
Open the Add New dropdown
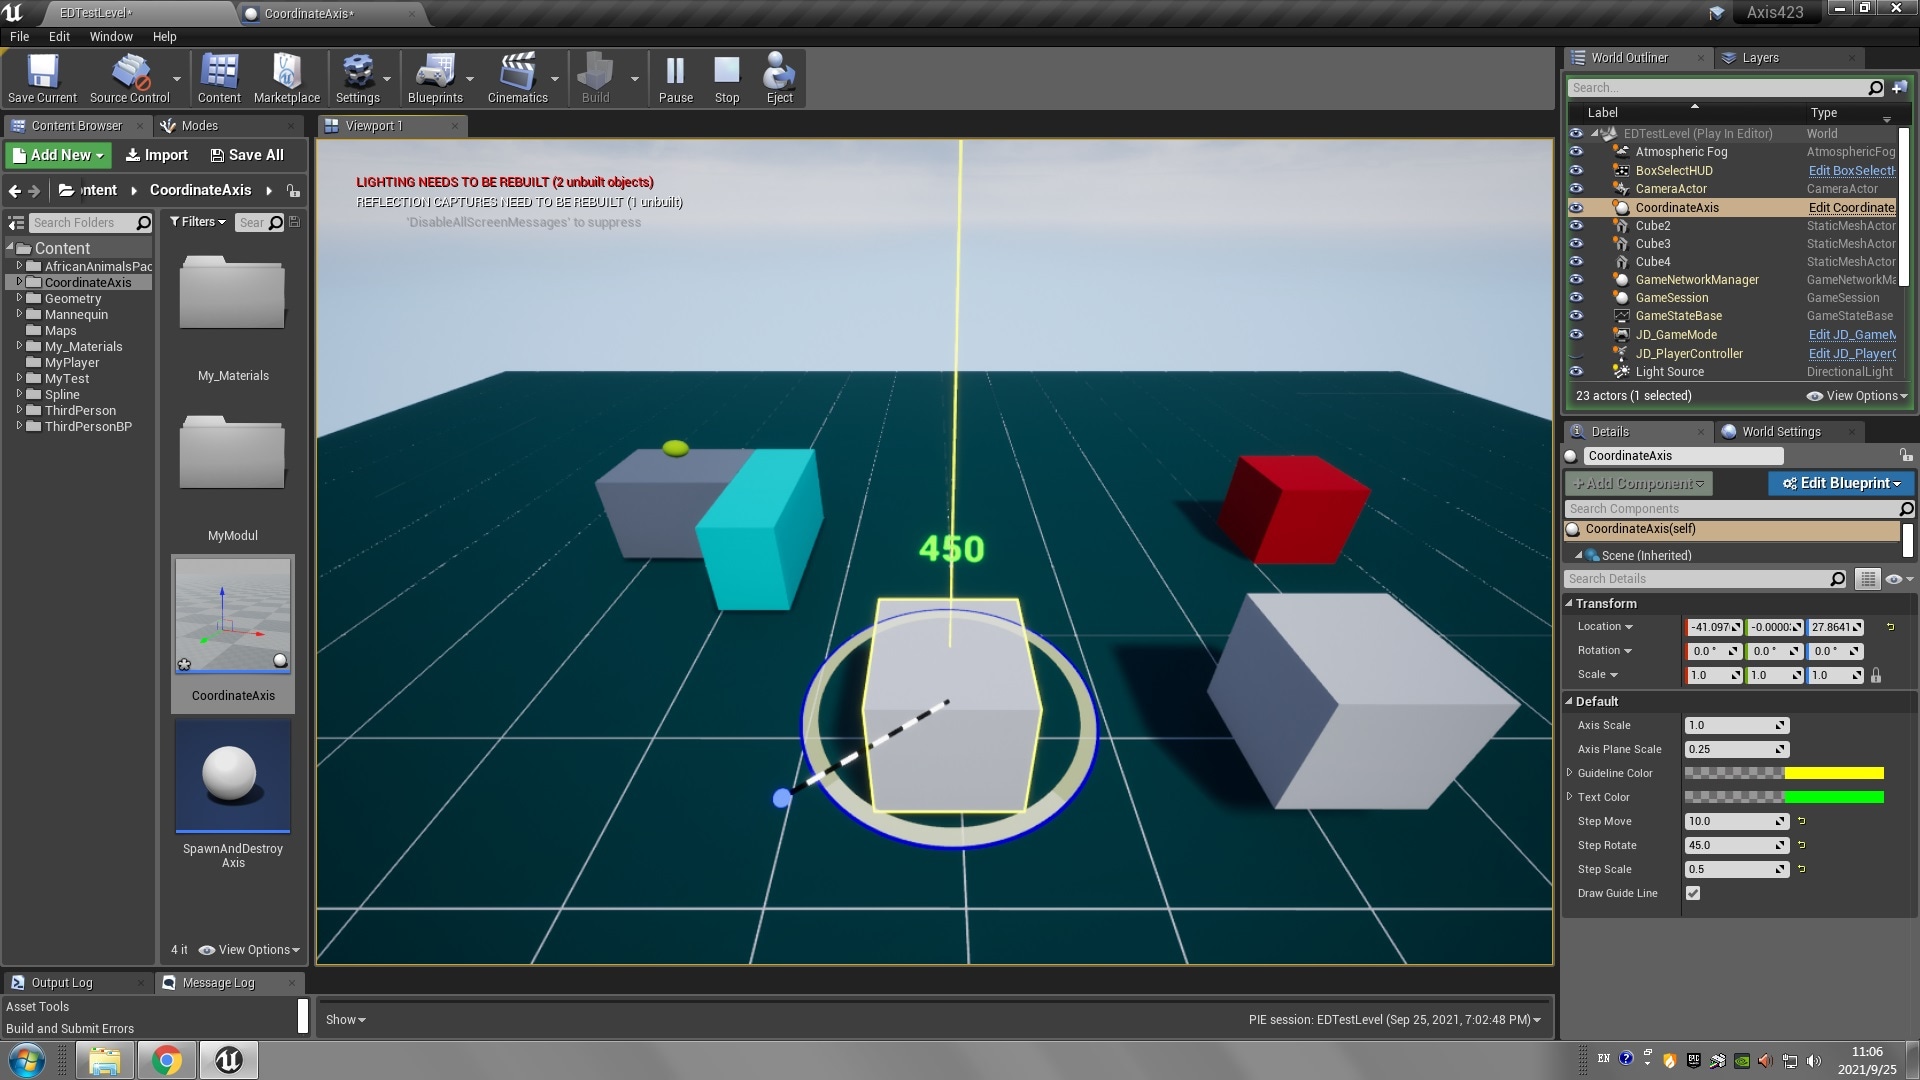coord(57,155)
